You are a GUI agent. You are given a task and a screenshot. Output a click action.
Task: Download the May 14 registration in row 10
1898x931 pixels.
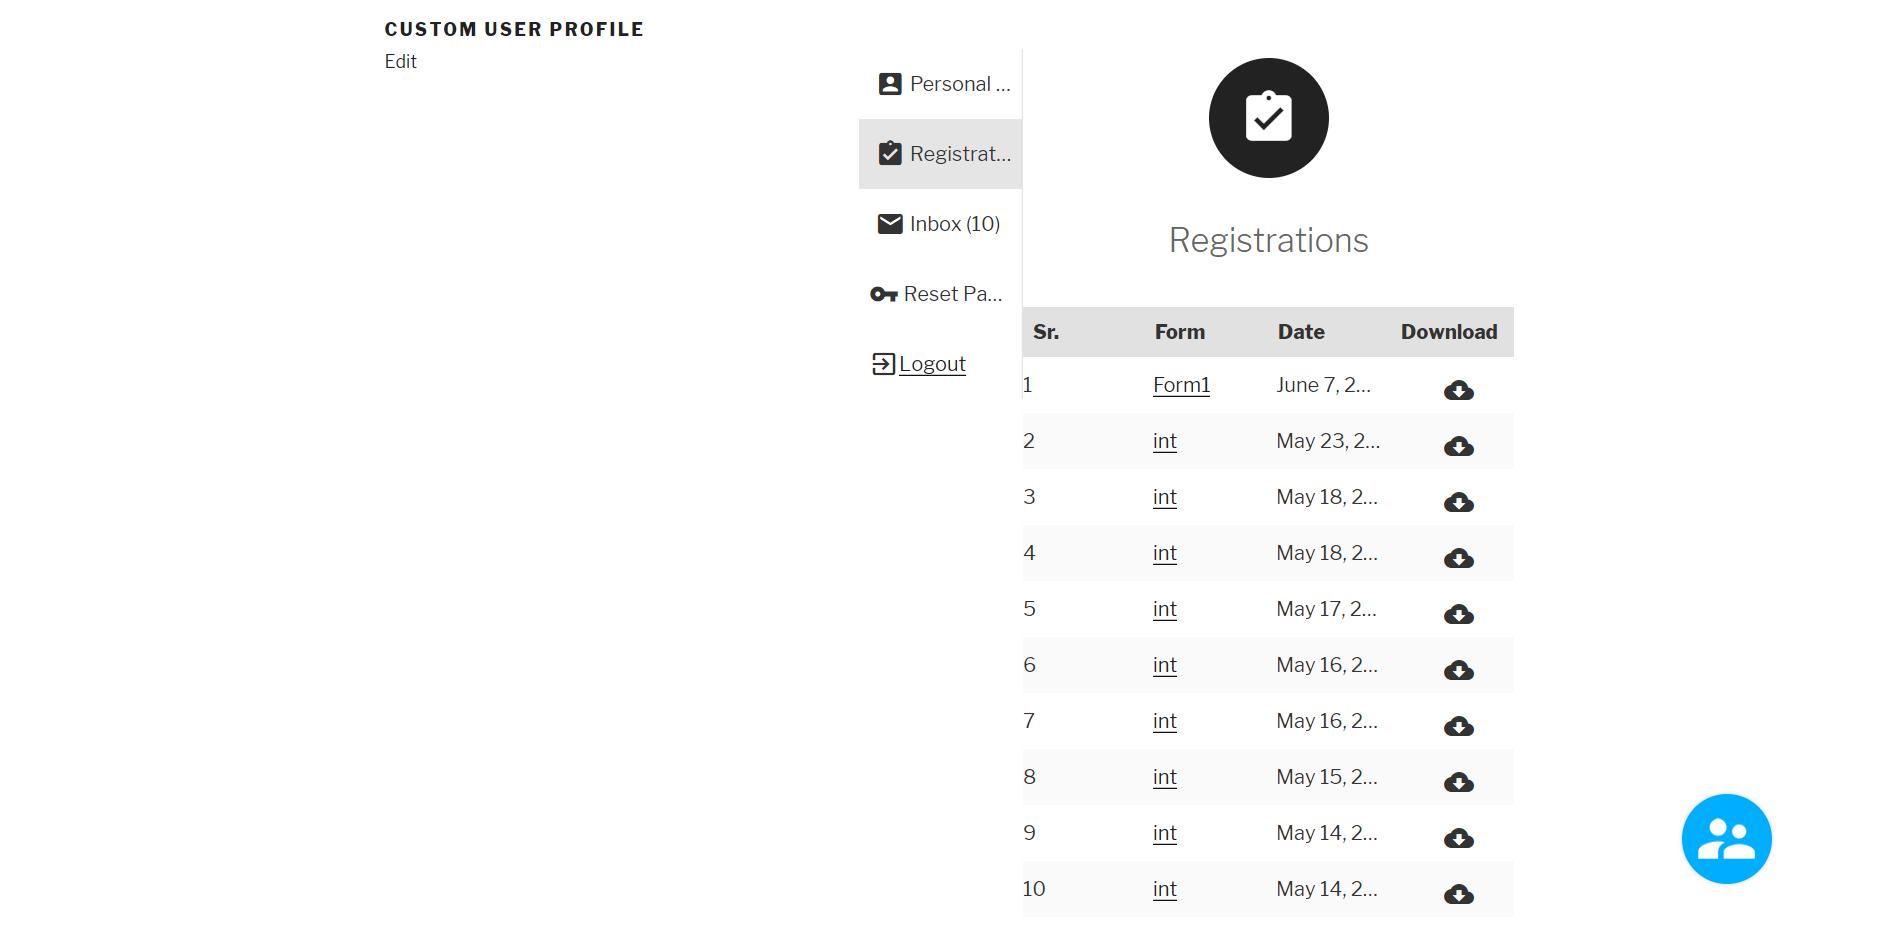(1458, 895)
